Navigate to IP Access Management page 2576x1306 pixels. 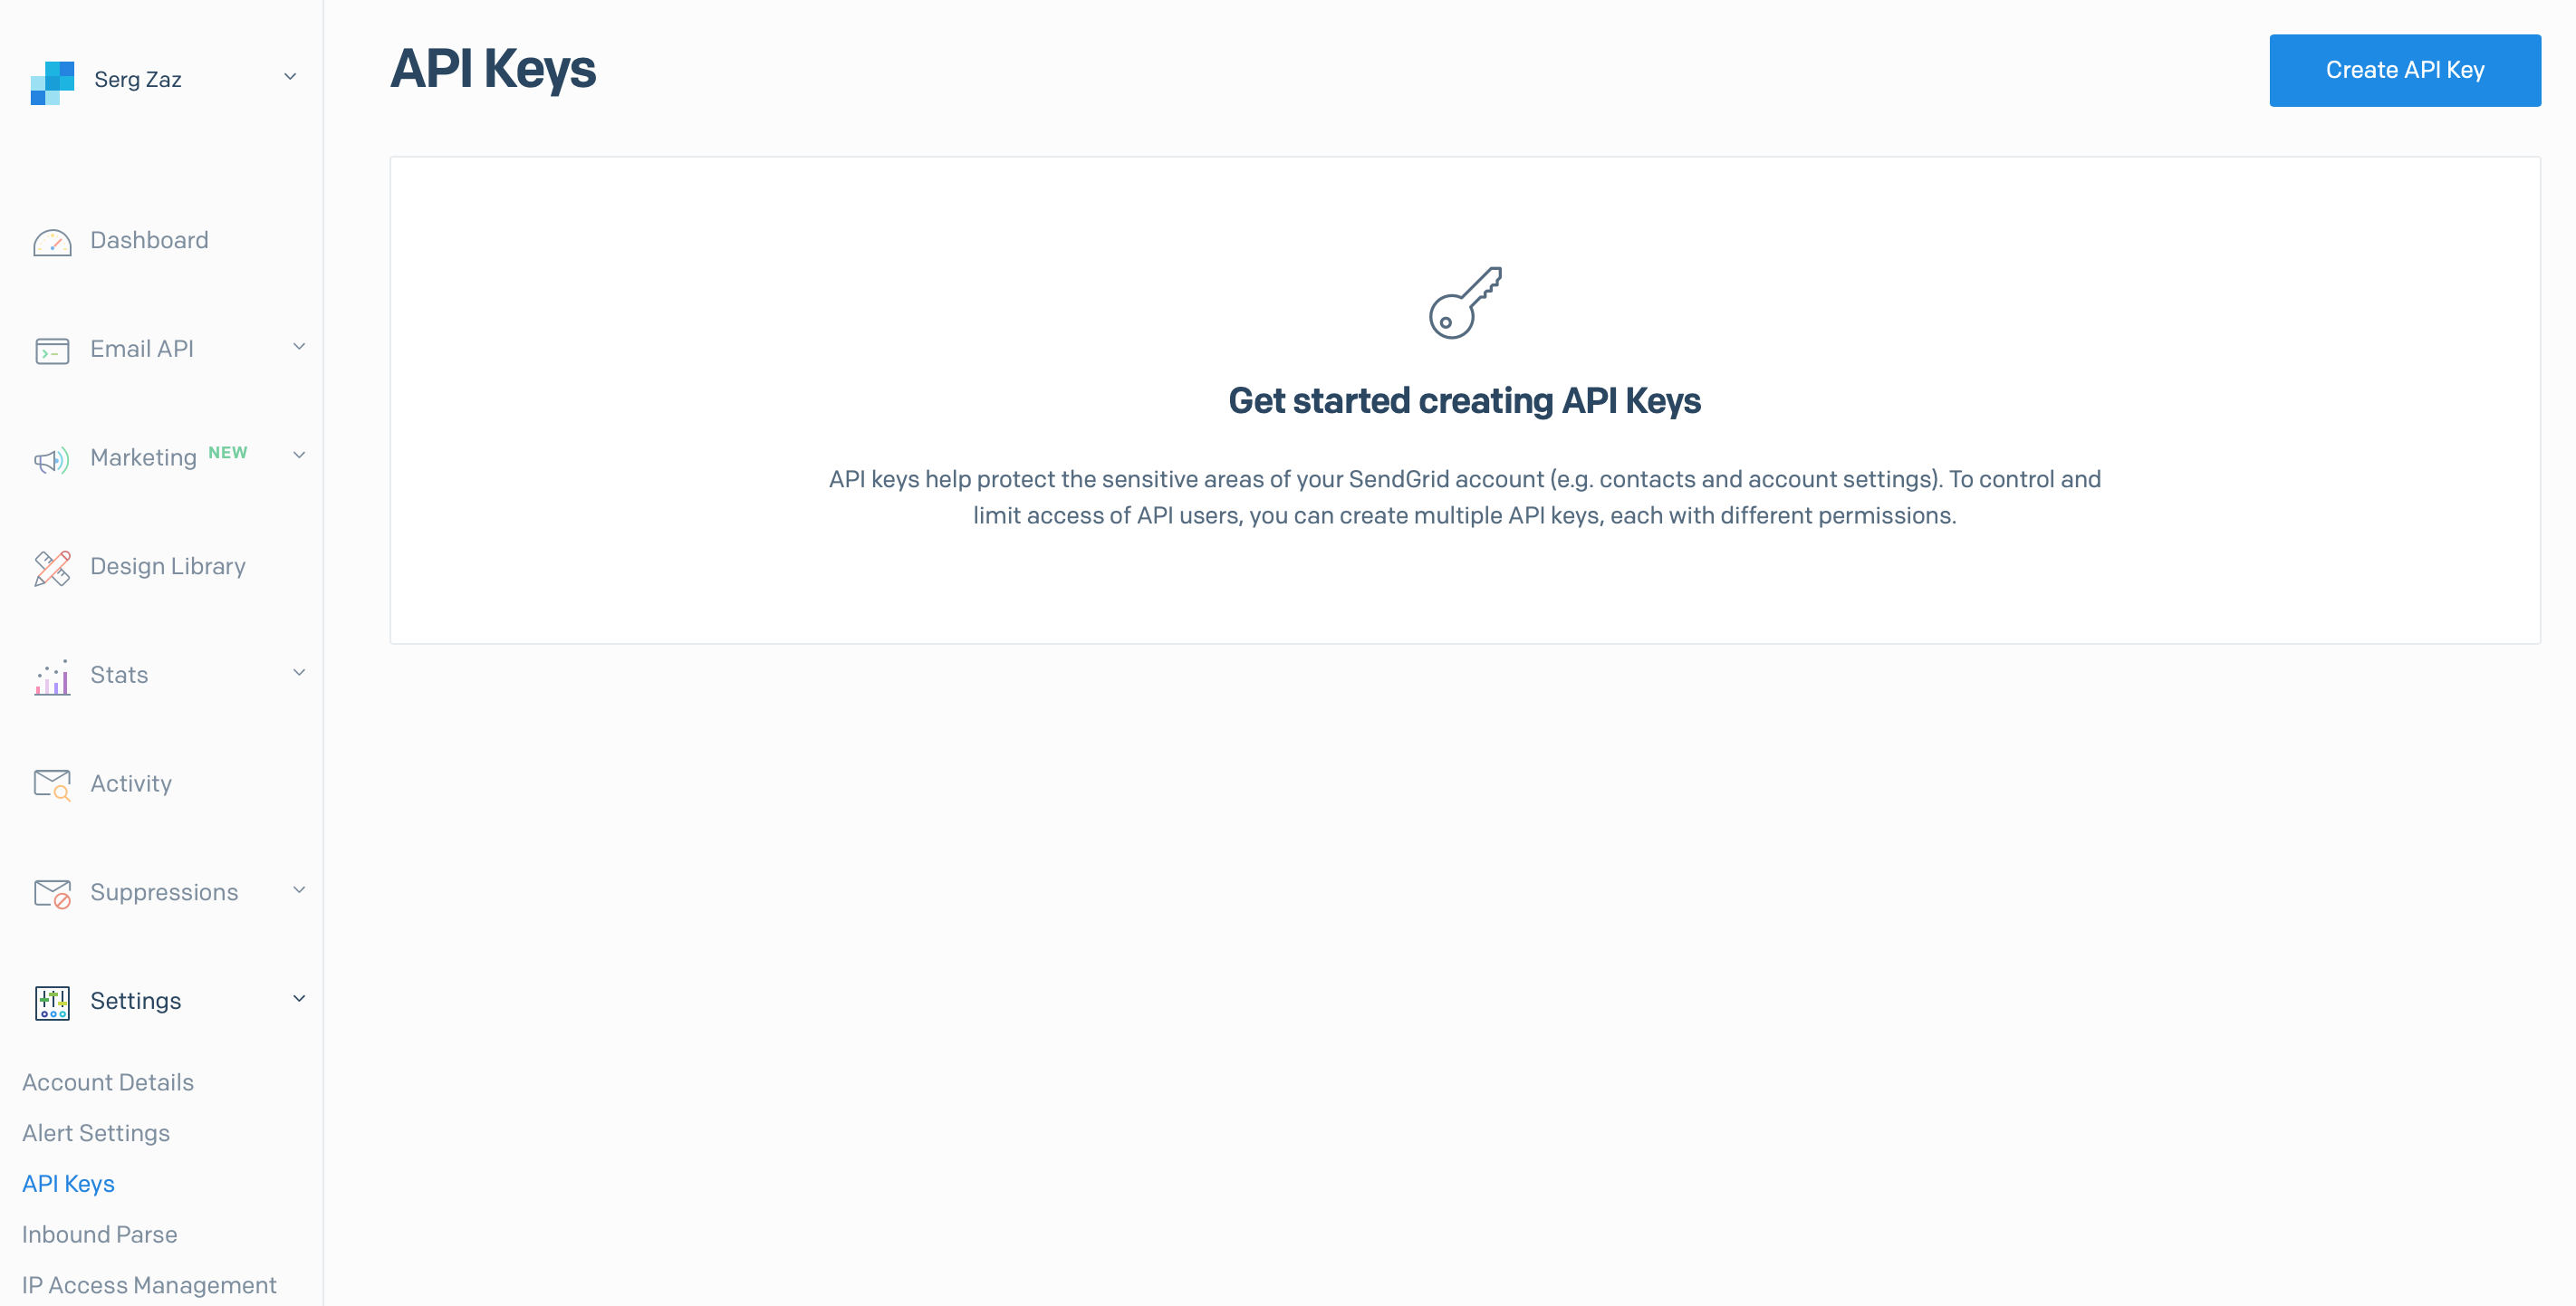pos(149,1284)
